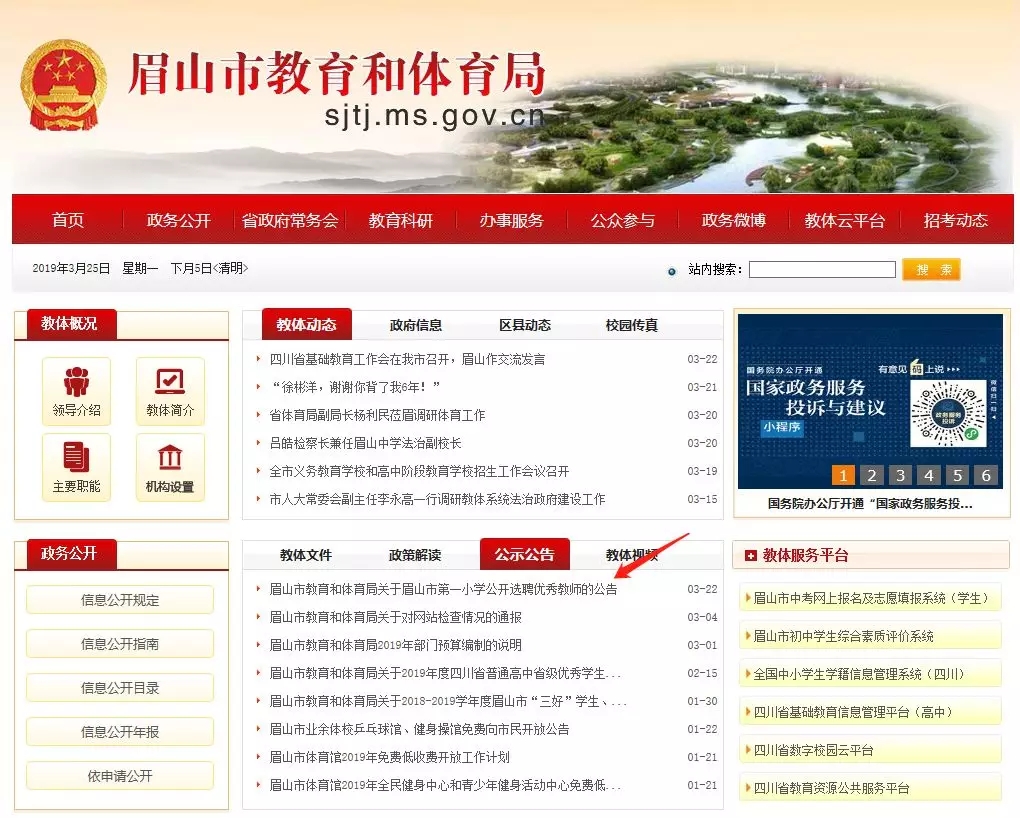Viewport: 1020px width, 818px height.
Task: Click the 主要职能 document icon
Action: (x=76, y=458)
